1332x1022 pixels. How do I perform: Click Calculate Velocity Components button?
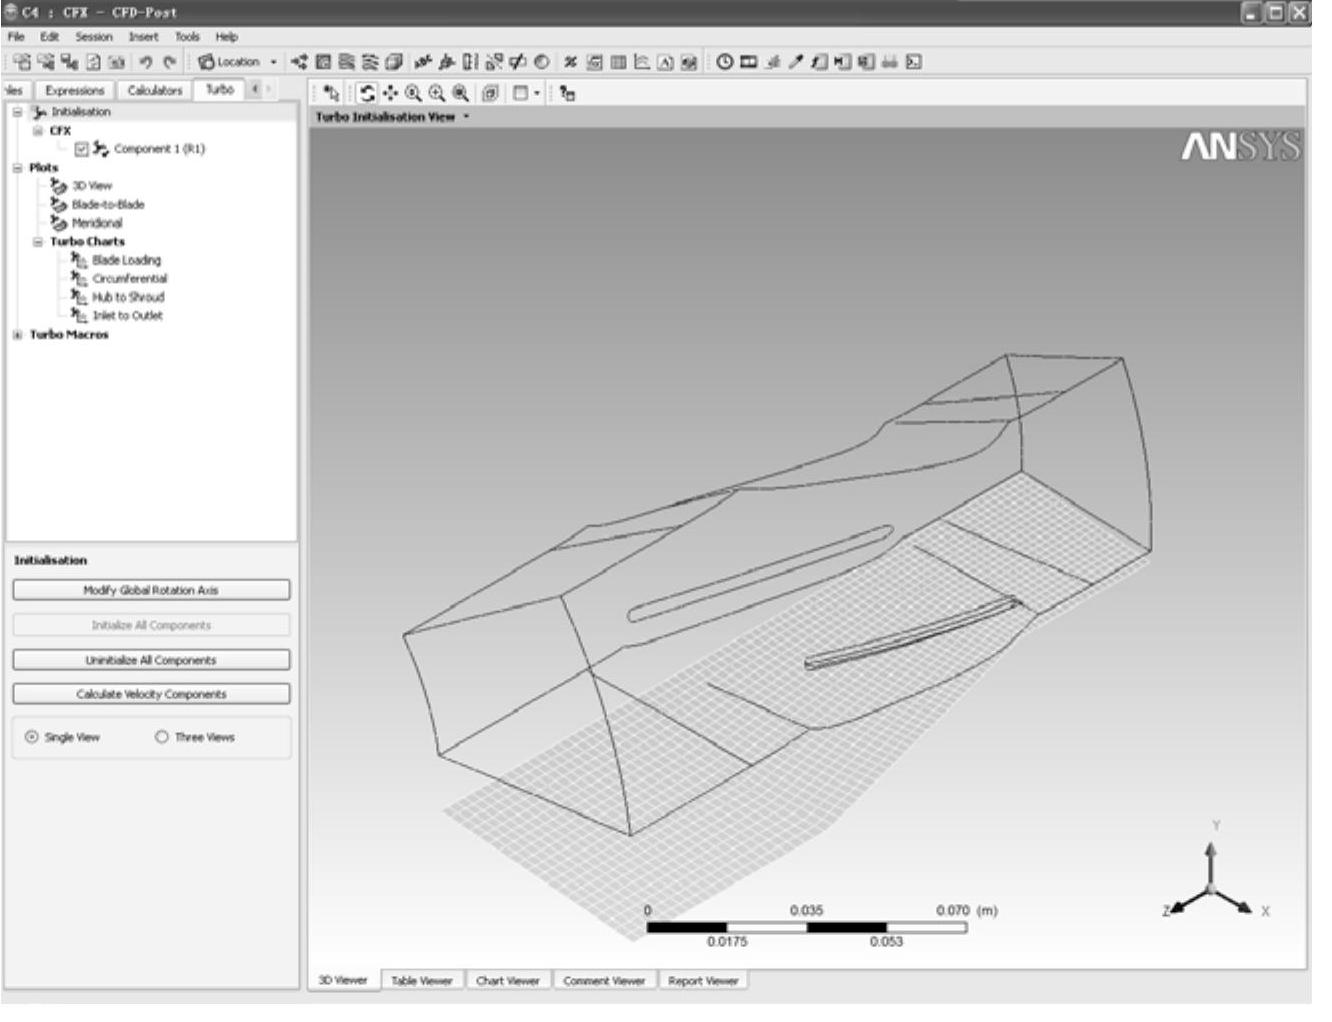coord(151,694)
